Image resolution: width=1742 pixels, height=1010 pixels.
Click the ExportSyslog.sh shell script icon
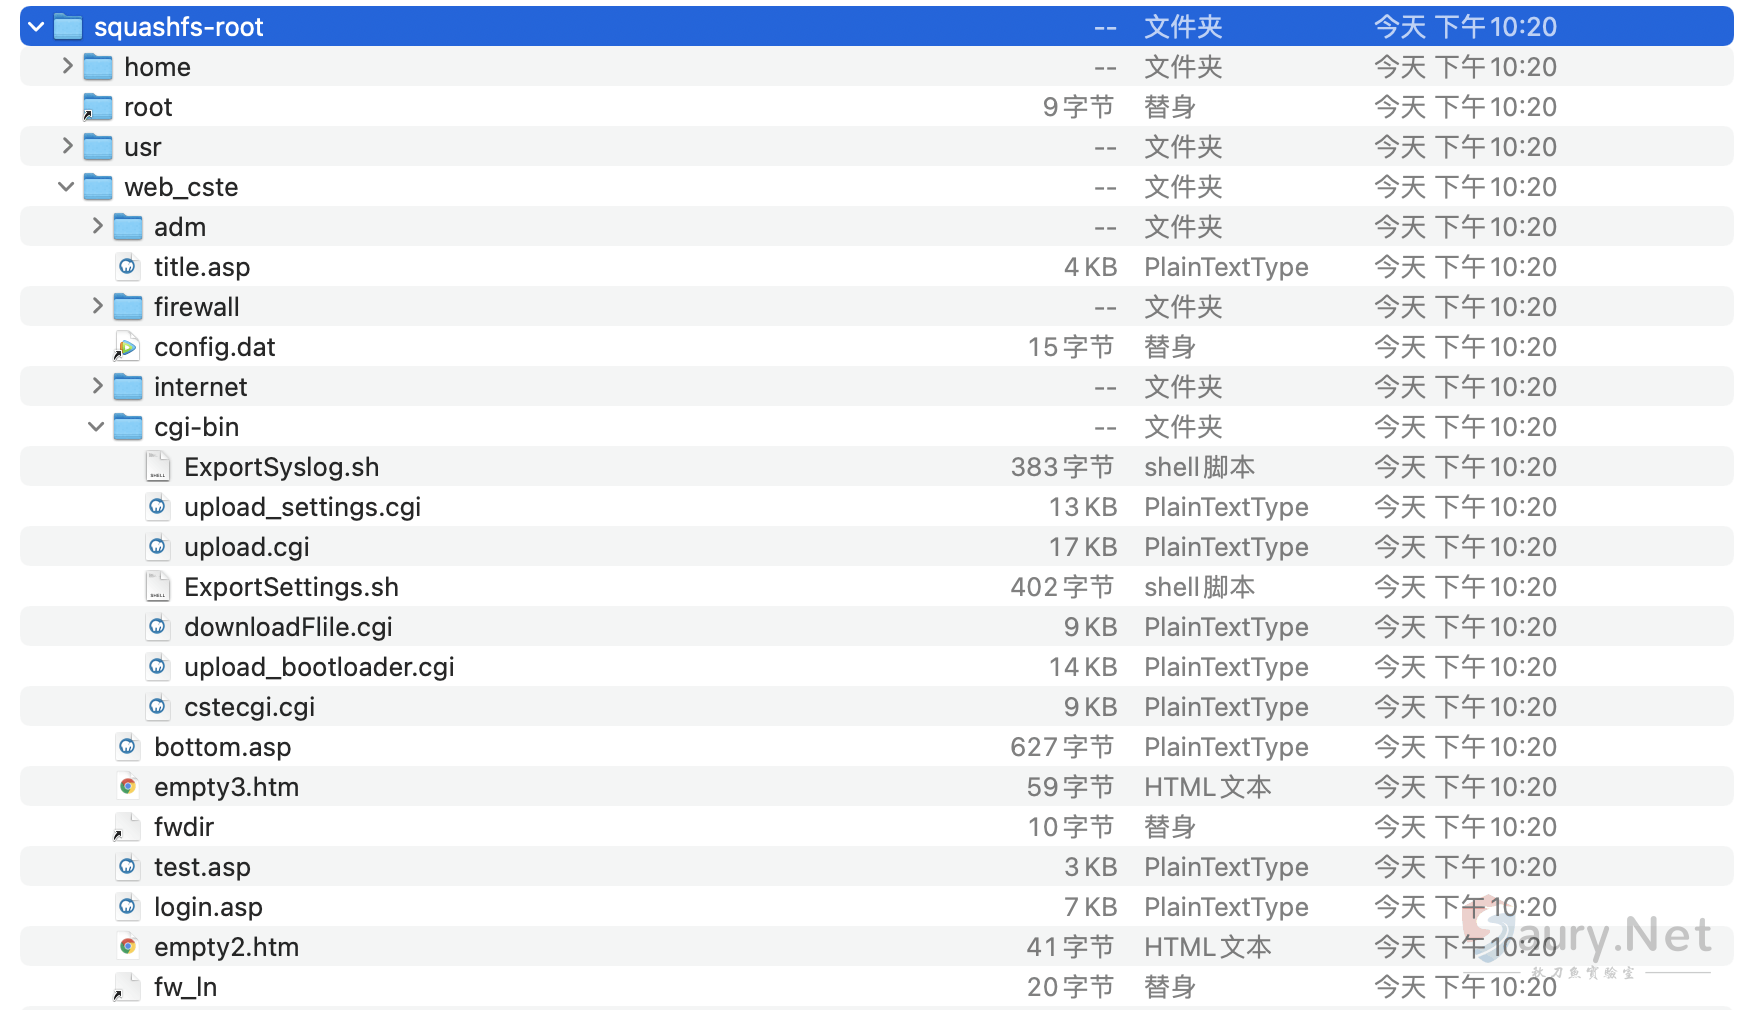click(x=158, y=467)
